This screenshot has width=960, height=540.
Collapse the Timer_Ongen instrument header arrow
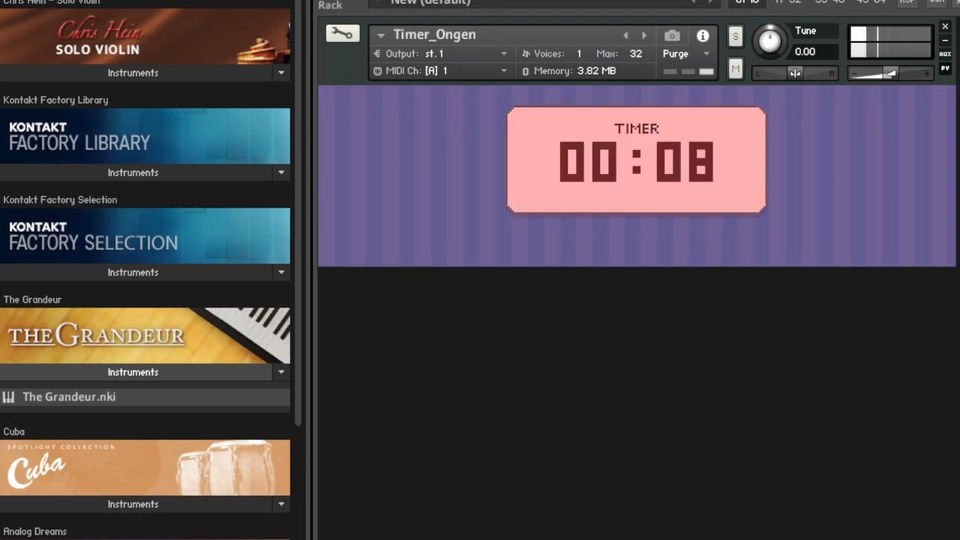(381, 36)
